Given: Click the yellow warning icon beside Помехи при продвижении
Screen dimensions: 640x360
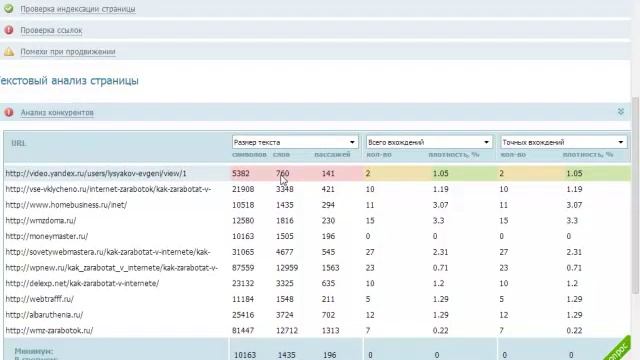Looking at the screenshot, I should point(9,51).
